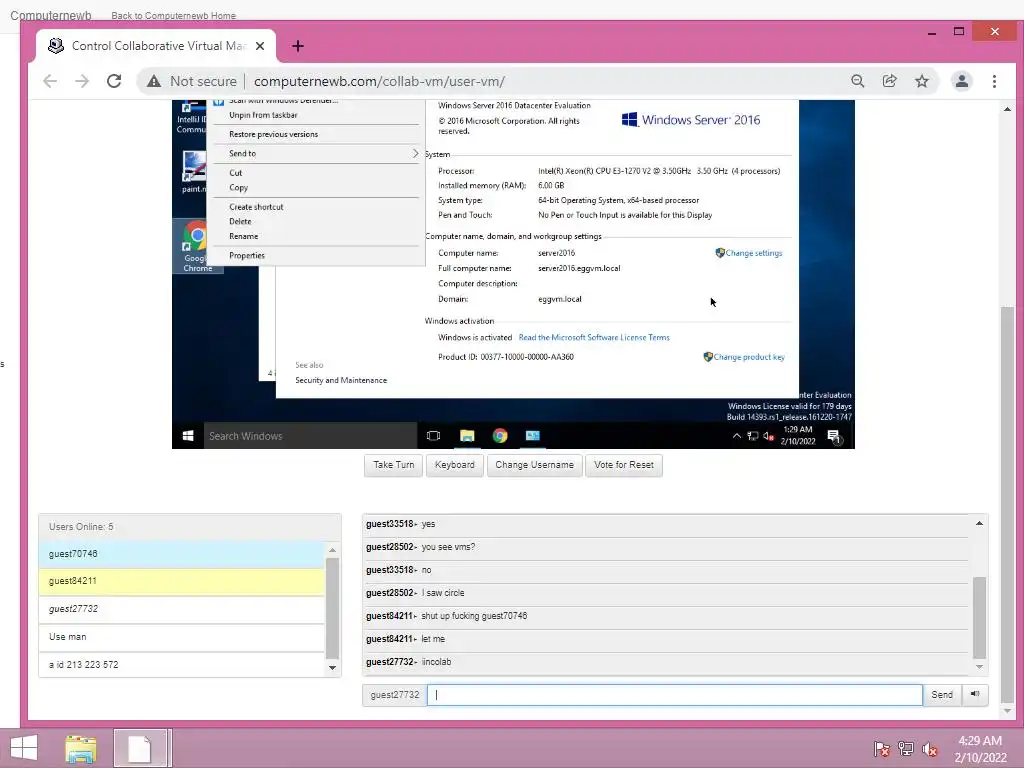Click the Take Turn button
Screen dimensions: 1024x768
394,465
